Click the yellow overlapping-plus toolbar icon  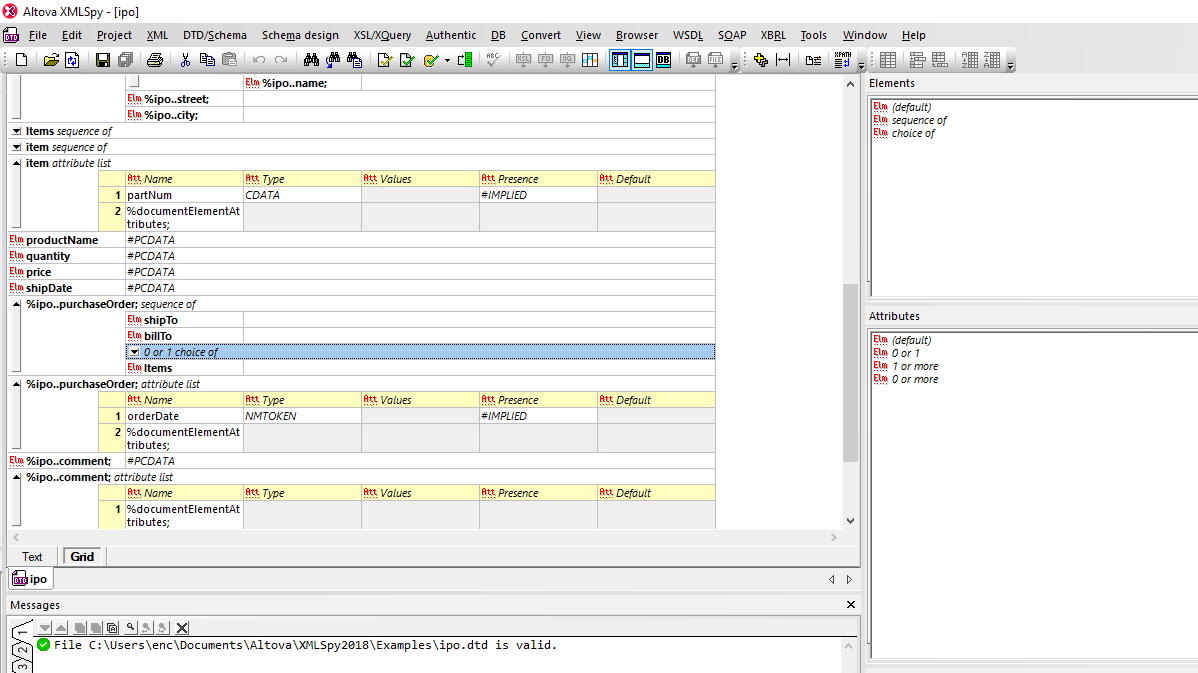[760, 60]
